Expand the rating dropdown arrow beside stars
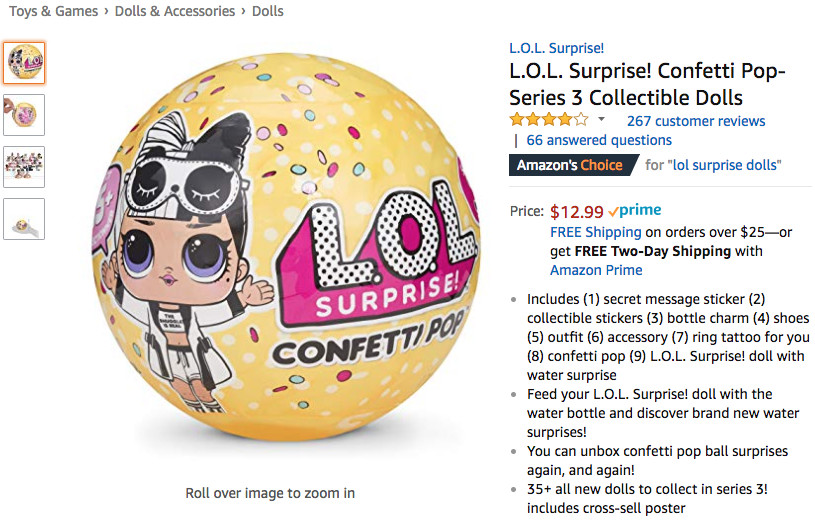 601,120
